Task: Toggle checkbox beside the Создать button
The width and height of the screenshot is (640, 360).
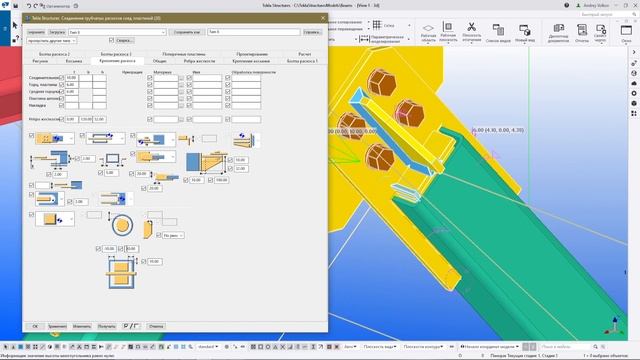Action: 111,40
